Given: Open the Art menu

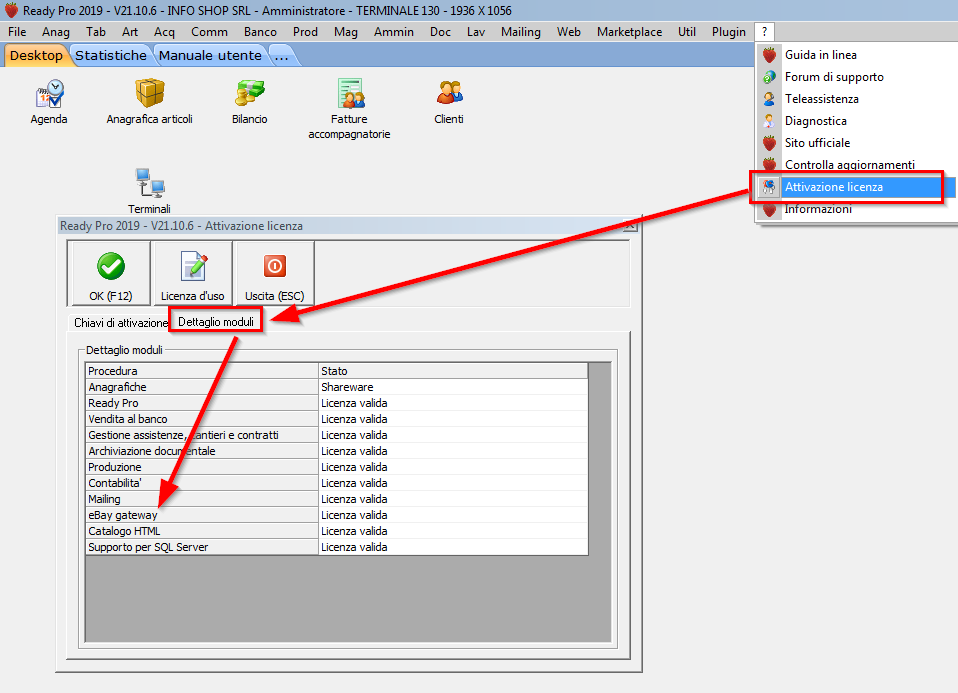Looking at the screenshot, I should pyautogui.click(x=130, y=32).
